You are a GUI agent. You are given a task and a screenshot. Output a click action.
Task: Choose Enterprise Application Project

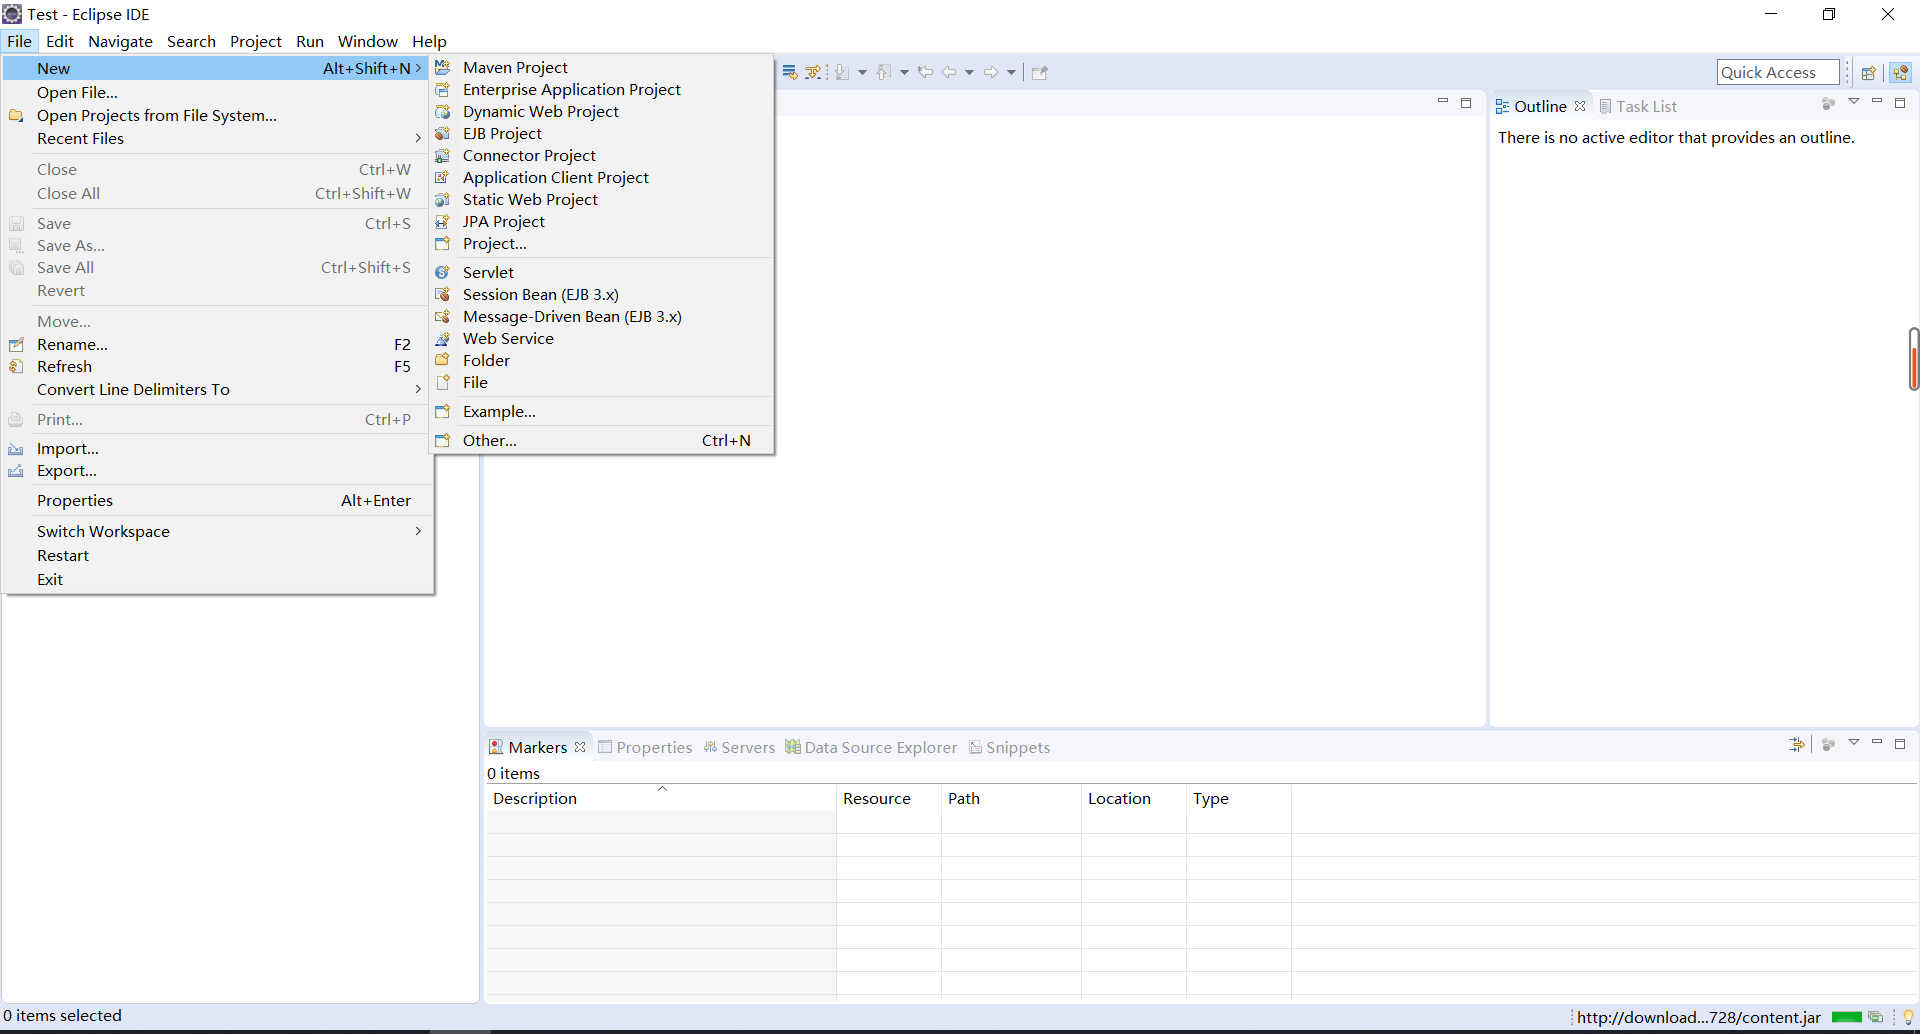tap(602, 89)
